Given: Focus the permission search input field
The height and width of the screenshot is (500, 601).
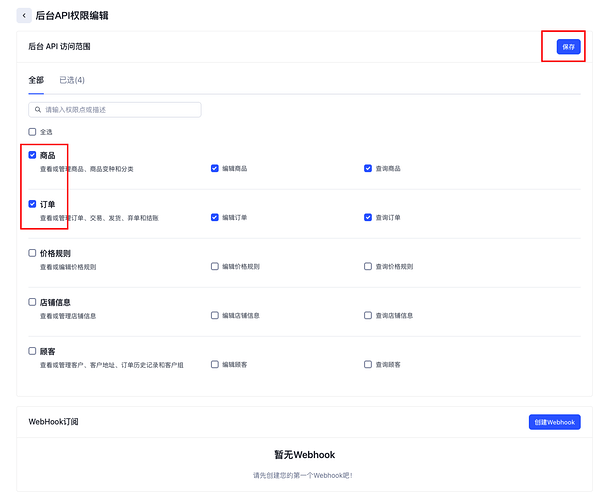Looking at the screenshot, I should (x=115, y=110).
